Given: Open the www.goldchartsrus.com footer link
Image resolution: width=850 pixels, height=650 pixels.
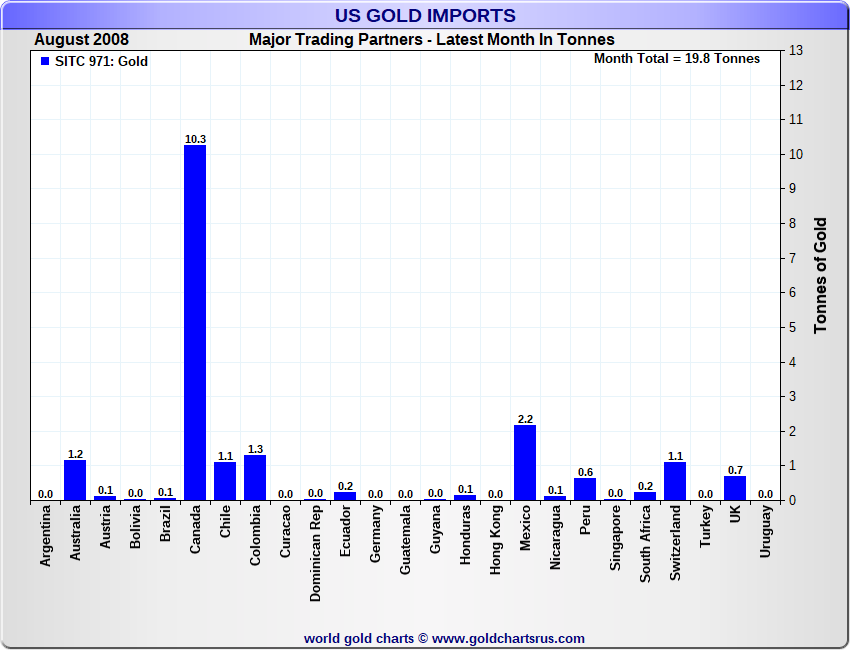Looking at the screenshot, I should [x=508, y=638].
